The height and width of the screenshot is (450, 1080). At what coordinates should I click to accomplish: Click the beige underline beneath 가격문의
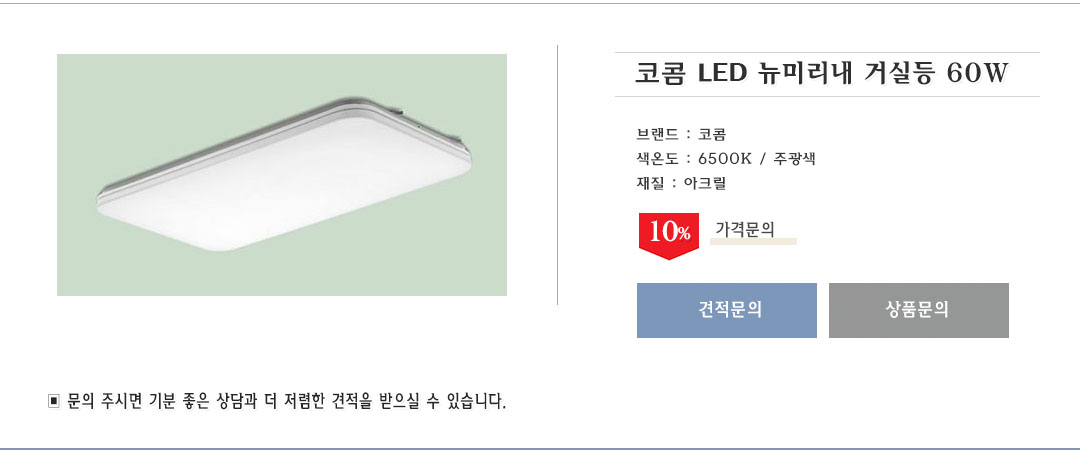click(x=753, y=241)
